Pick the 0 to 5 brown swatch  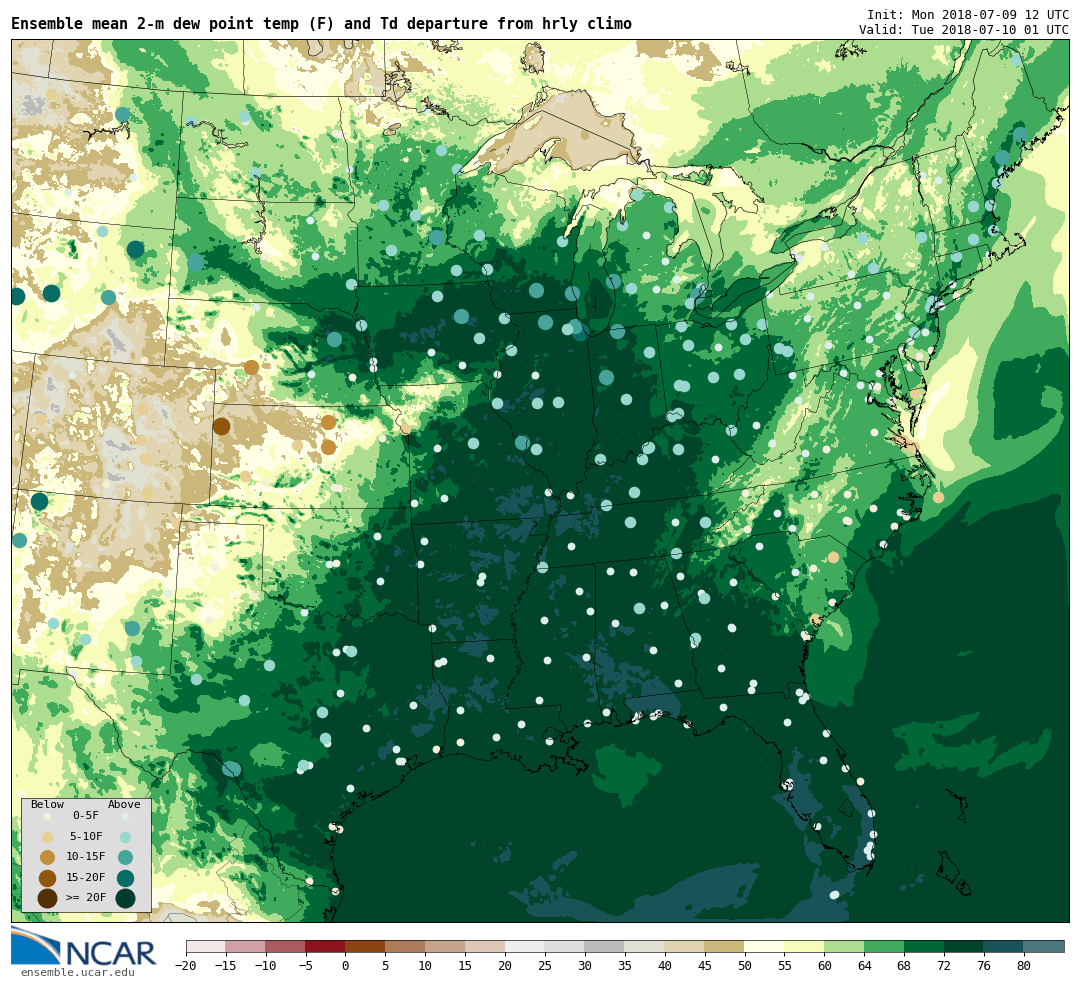pos(366,946)
